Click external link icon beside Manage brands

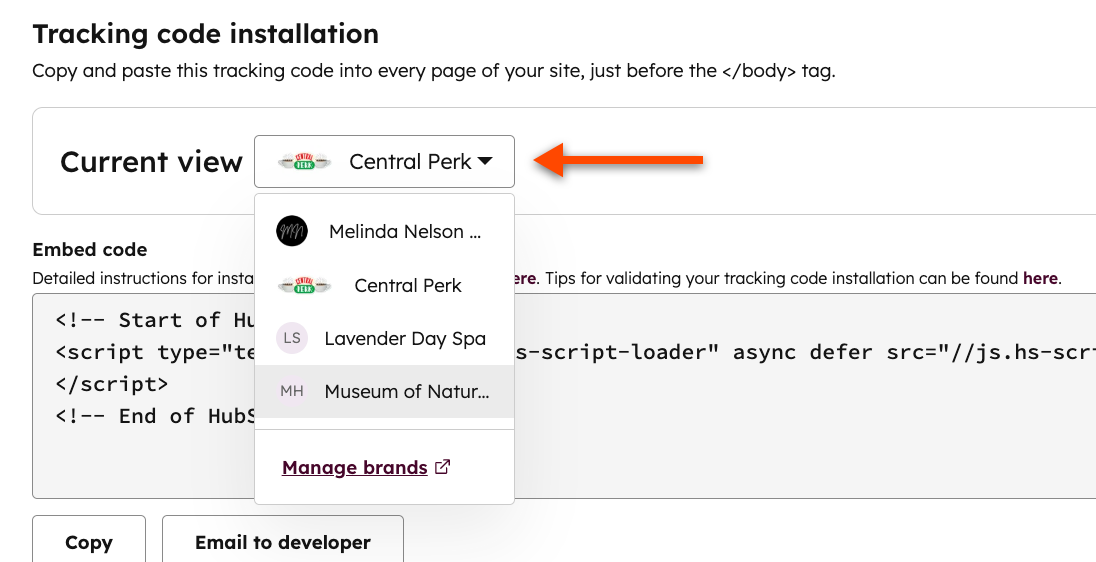(442, 466)
